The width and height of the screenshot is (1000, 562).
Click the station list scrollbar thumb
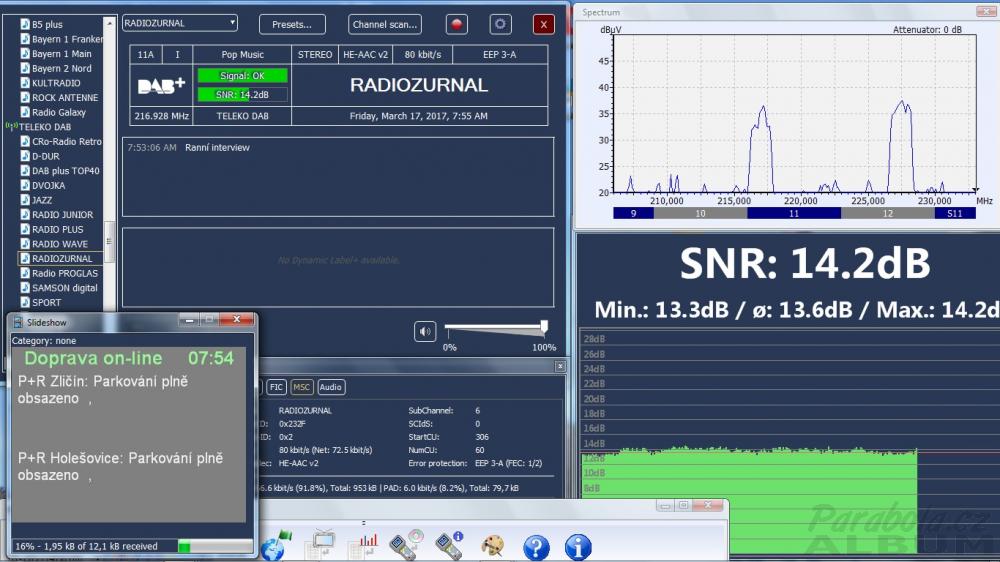point(110,242)
